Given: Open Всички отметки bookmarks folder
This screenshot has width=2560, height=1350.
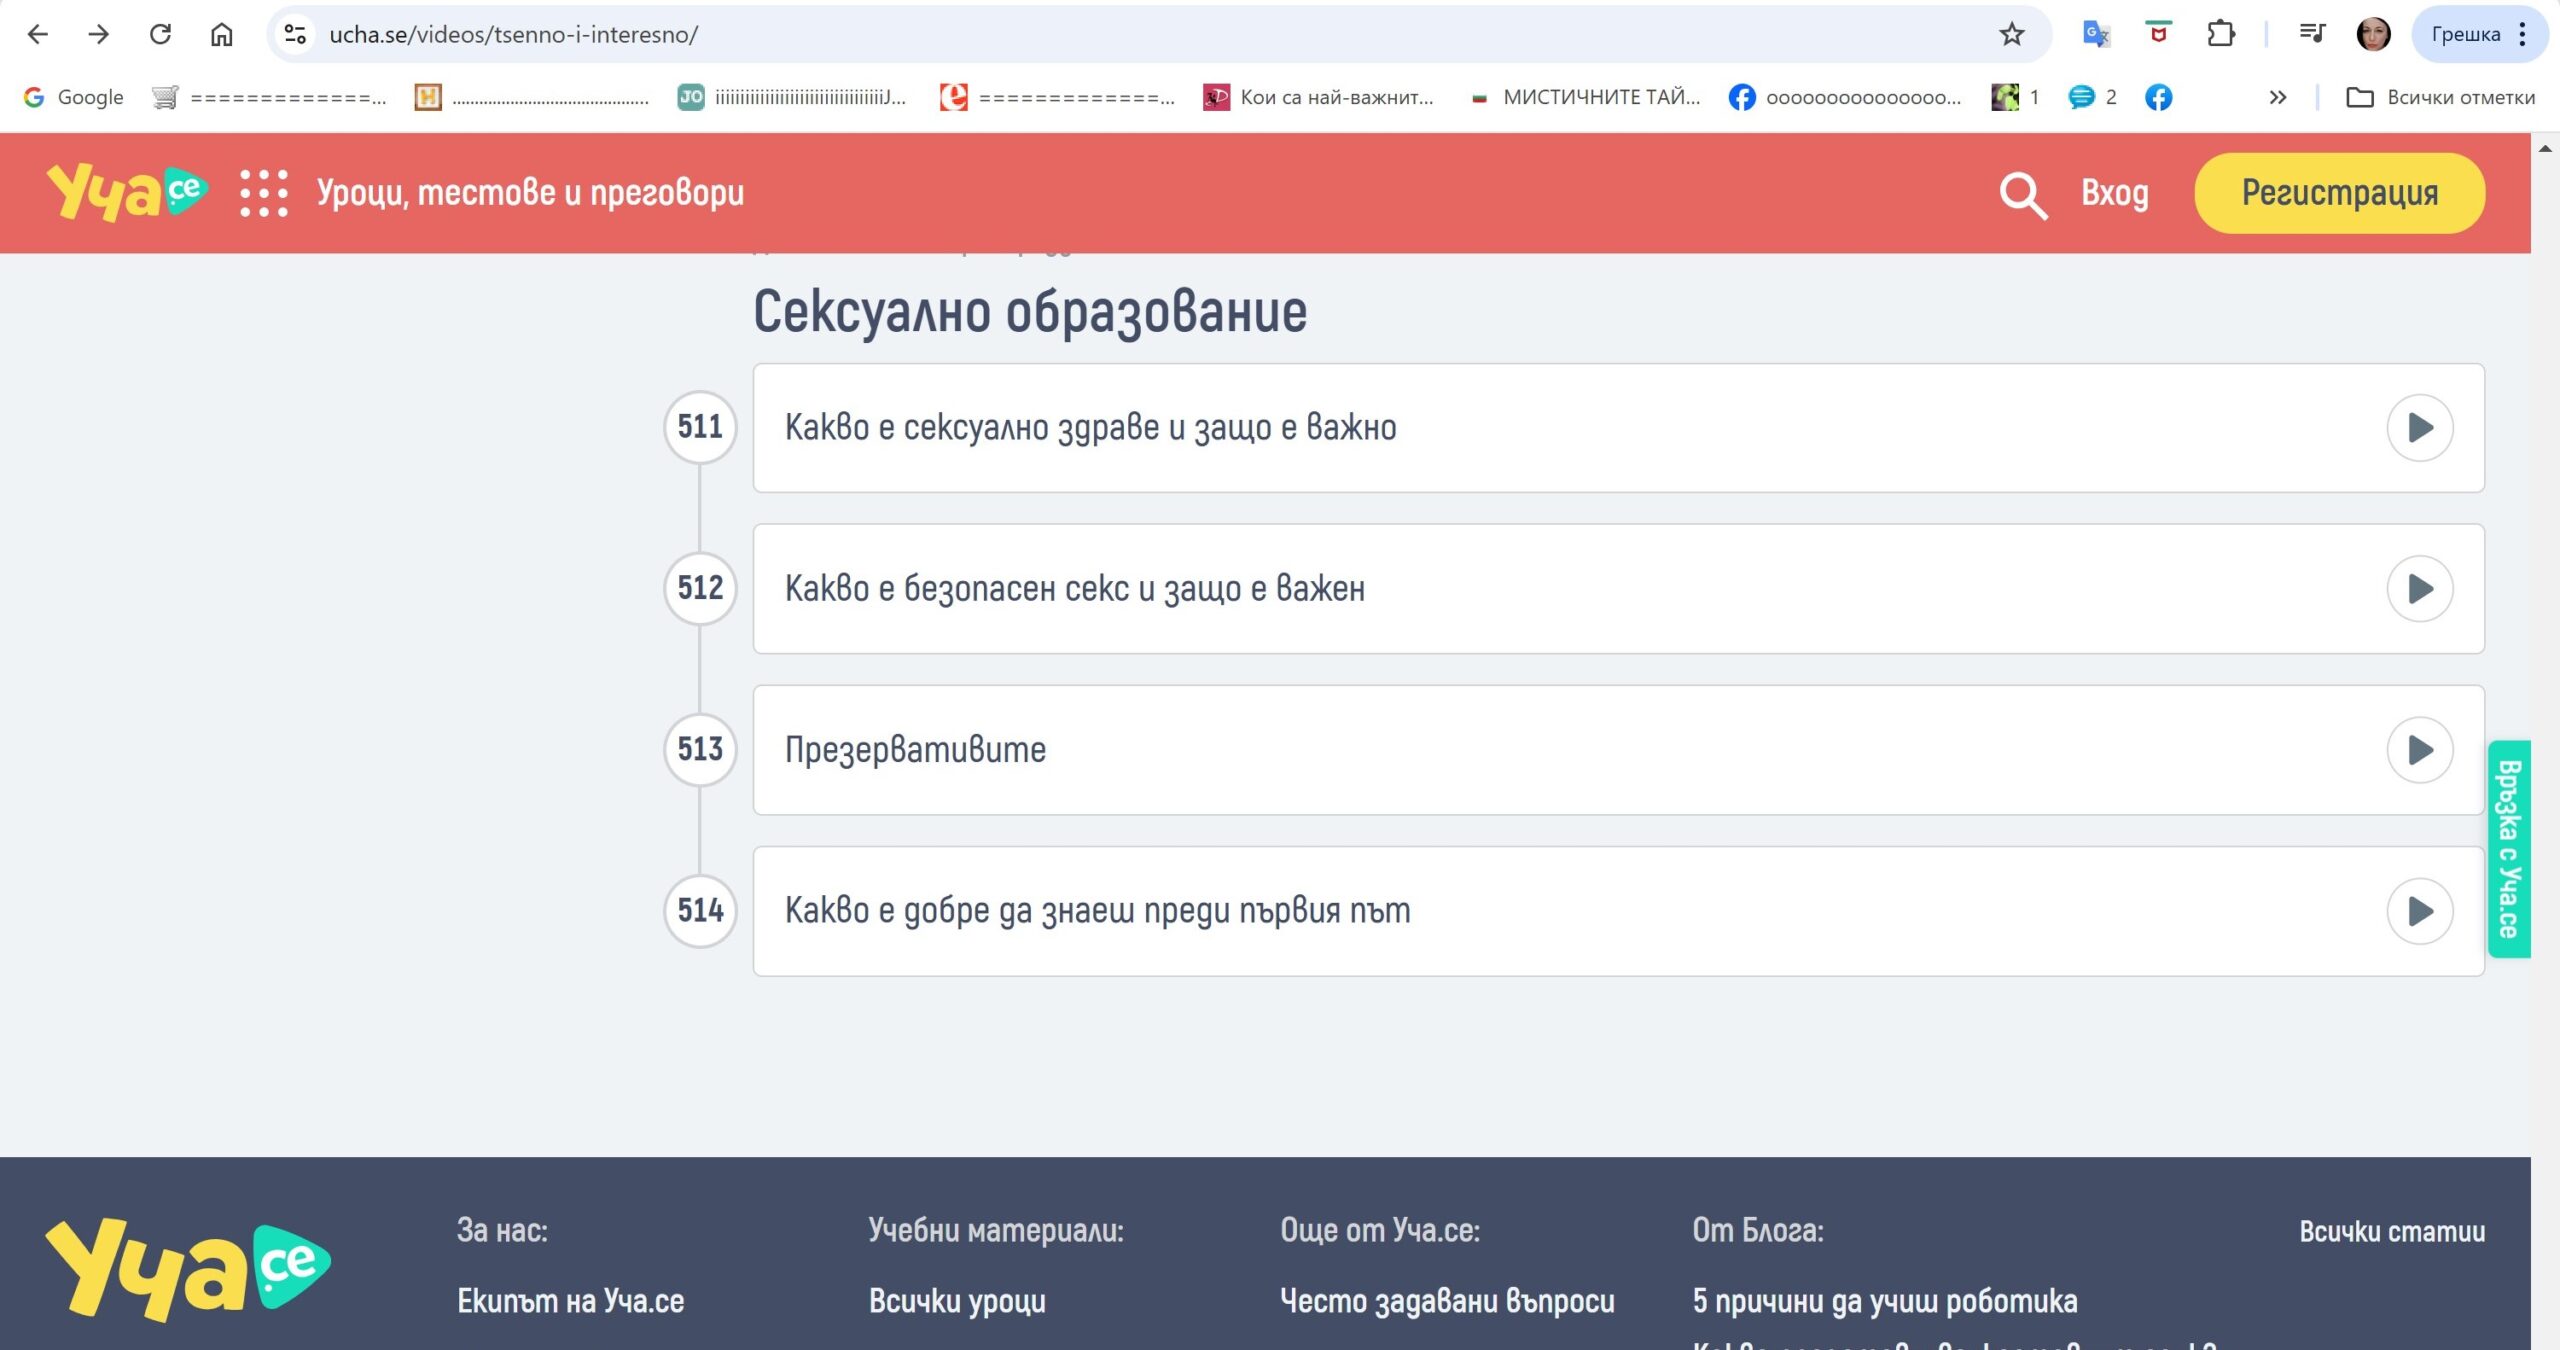Looking at the screenshot, I should click(x=2440, y=97).
